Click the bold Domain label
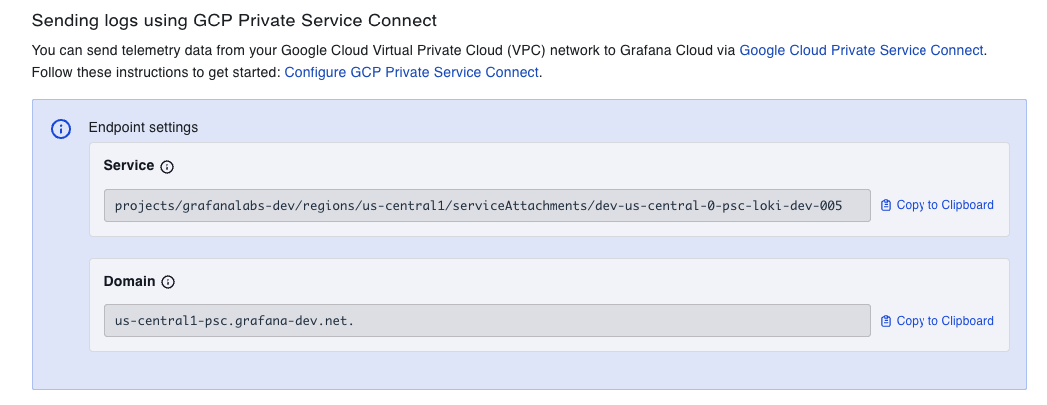Viewport: 1047px width, 405px height. click(129, 282)
